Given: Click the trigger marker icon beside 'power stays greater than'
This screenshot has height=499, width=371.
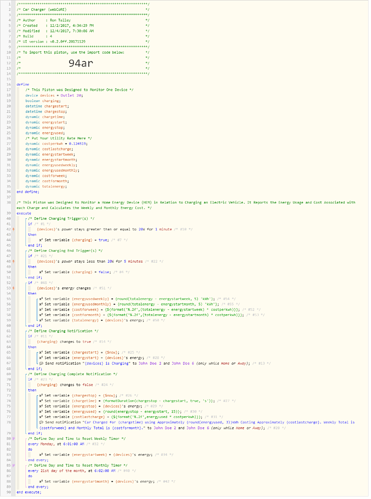Looking at the screenshot, I should tap(13, 229).
